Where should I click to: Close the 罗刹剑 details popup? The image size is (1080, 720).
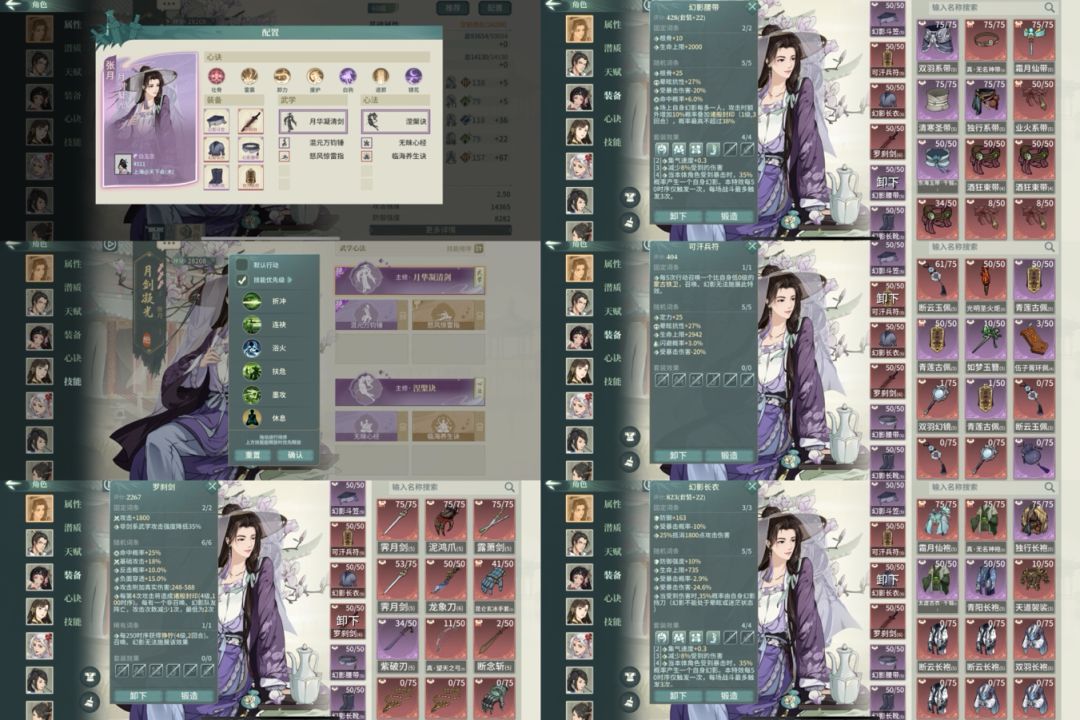pos(212,486)
